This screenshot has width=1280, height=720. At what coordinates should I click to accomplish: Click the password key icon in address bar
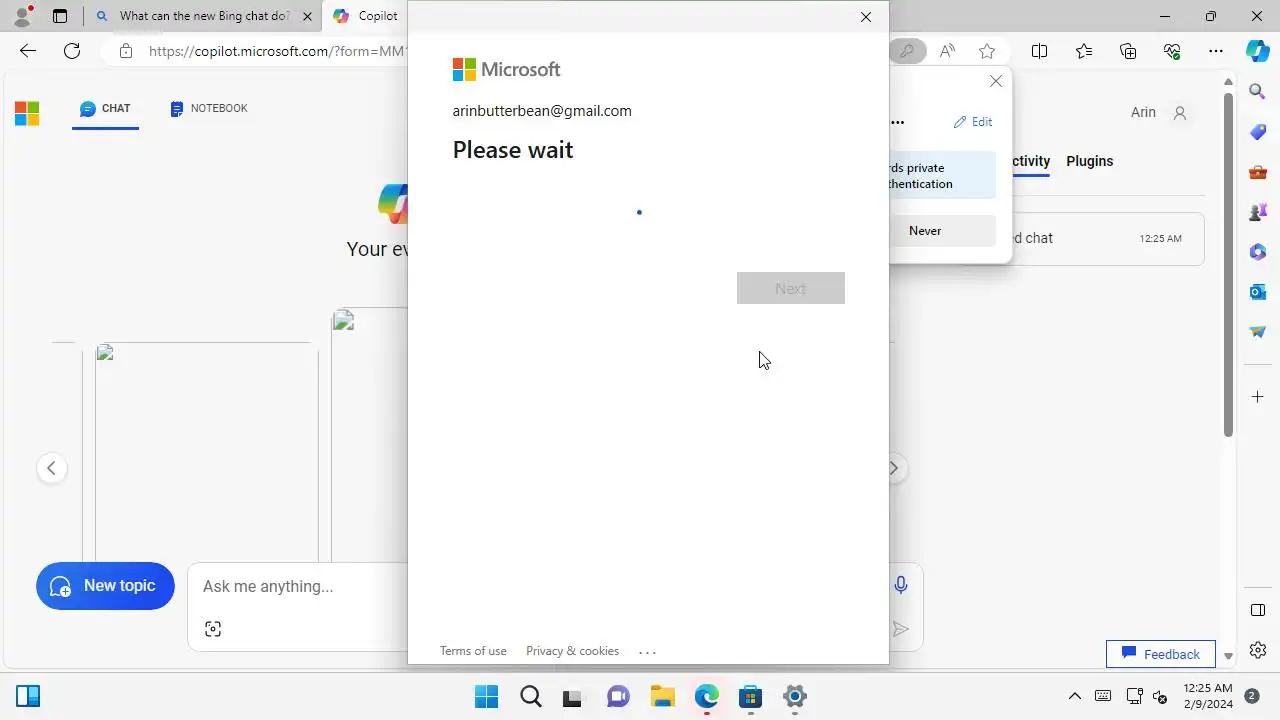[906, 51]
